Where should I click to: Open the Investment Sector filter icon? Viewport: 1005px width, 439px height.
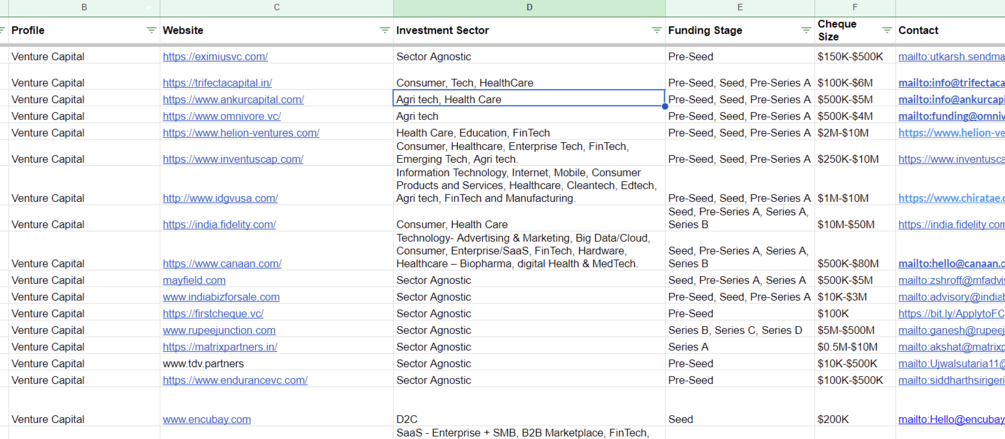tap(657, 31)
